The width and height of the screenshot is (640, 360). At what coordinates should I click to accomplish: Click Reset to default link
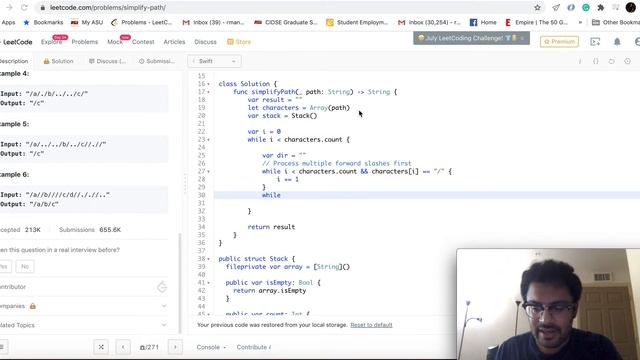coord(371,325)
